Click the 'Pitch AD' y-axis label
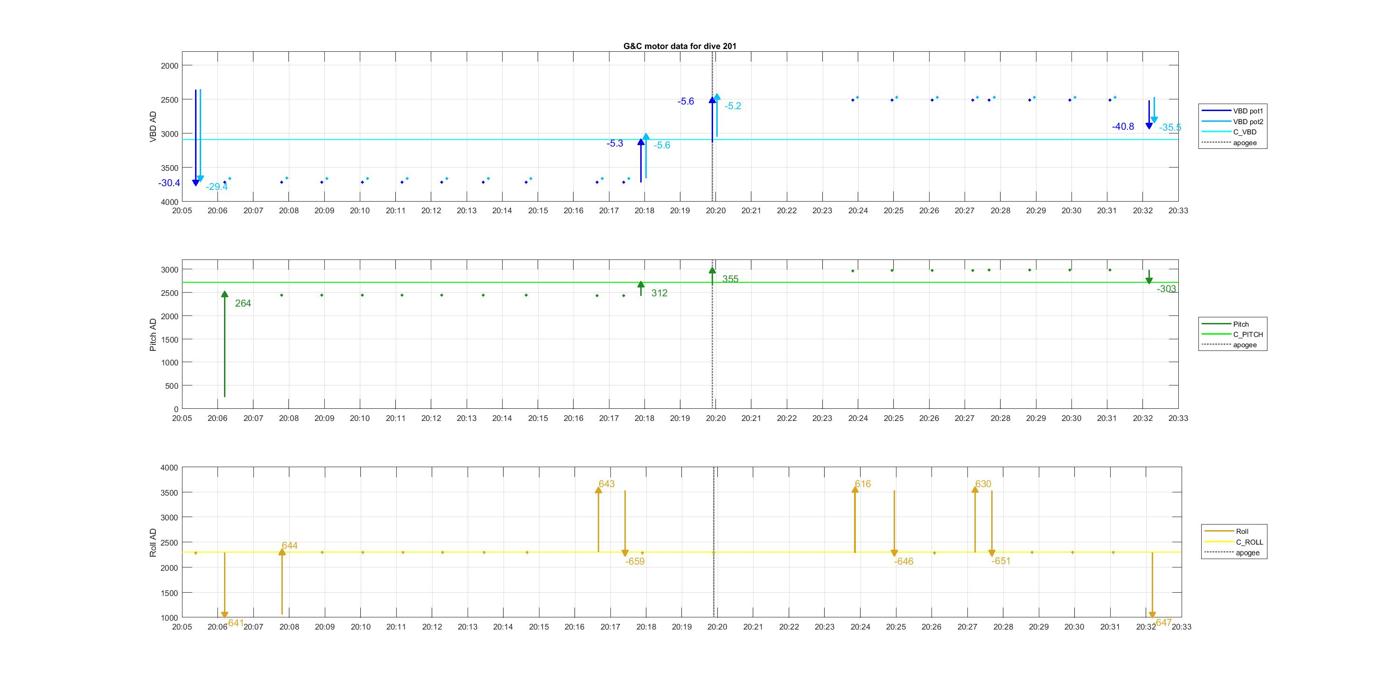1400x693 pixels. click(x=154, y=335)
